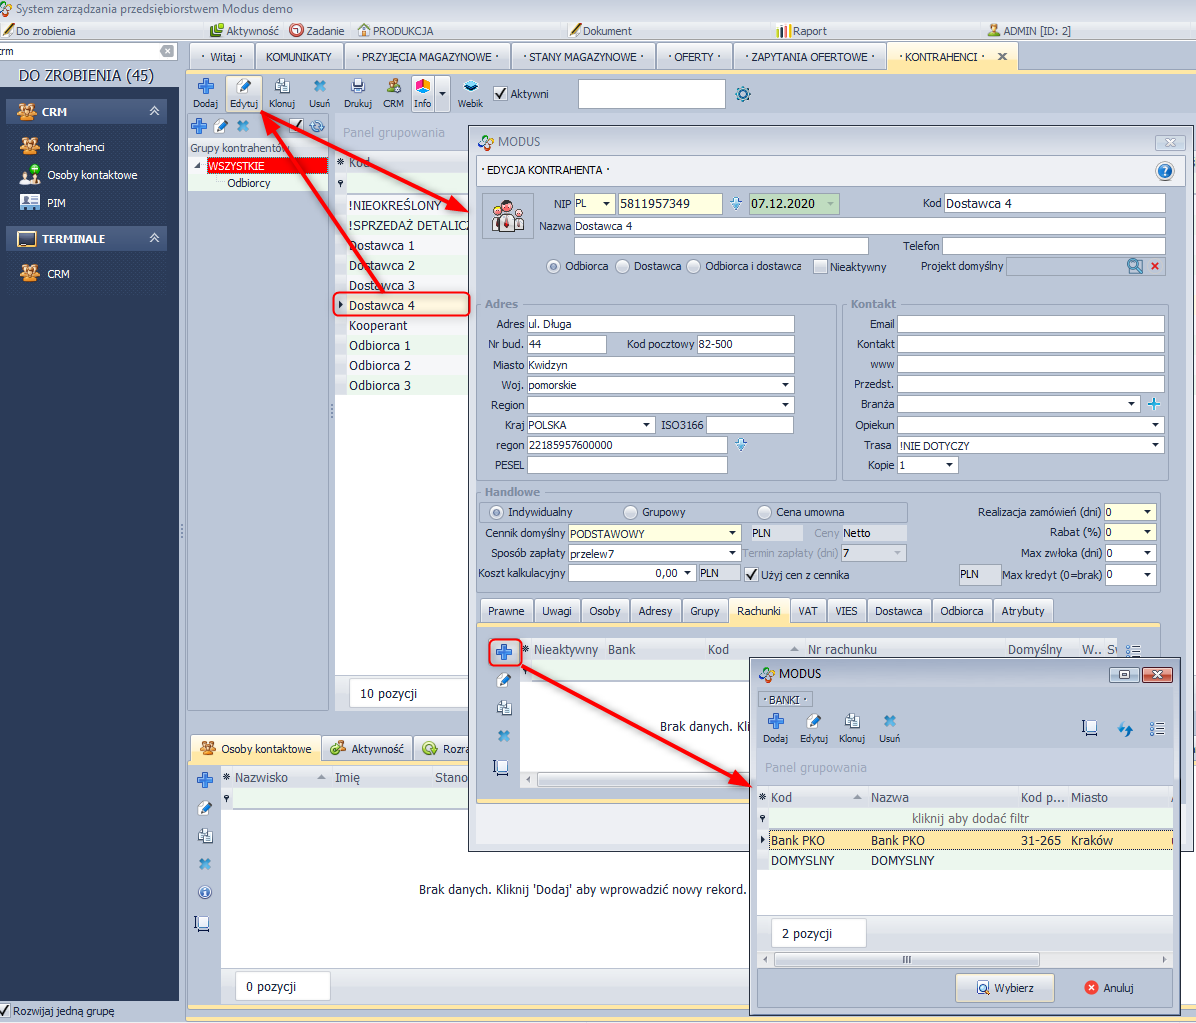Open Osoby kontaktowe in the CRM sidebar

[x=92, y=175]
